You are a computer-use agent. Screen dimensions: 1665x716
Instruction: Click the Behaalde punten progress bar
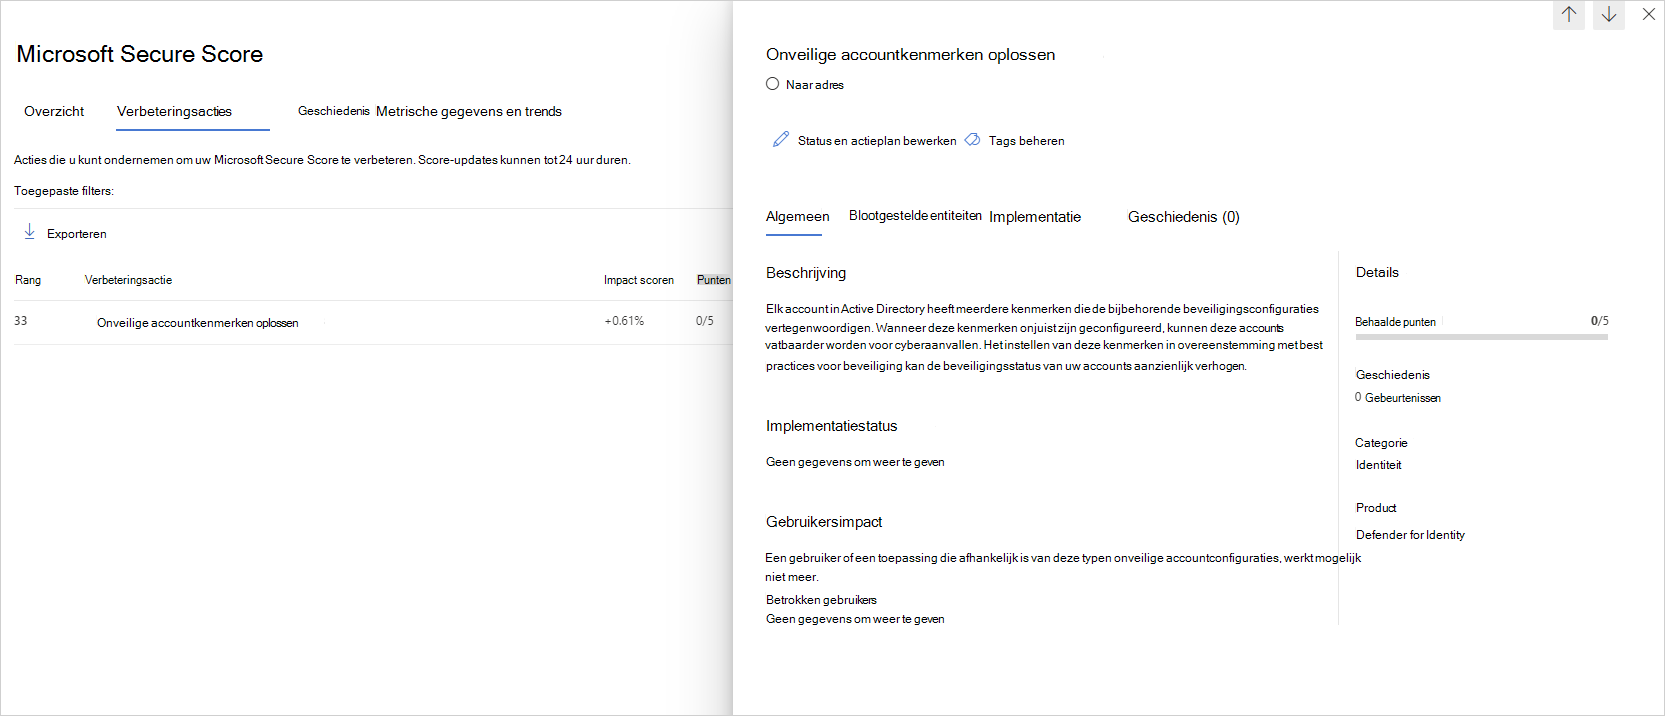(x=1482, y=337)
